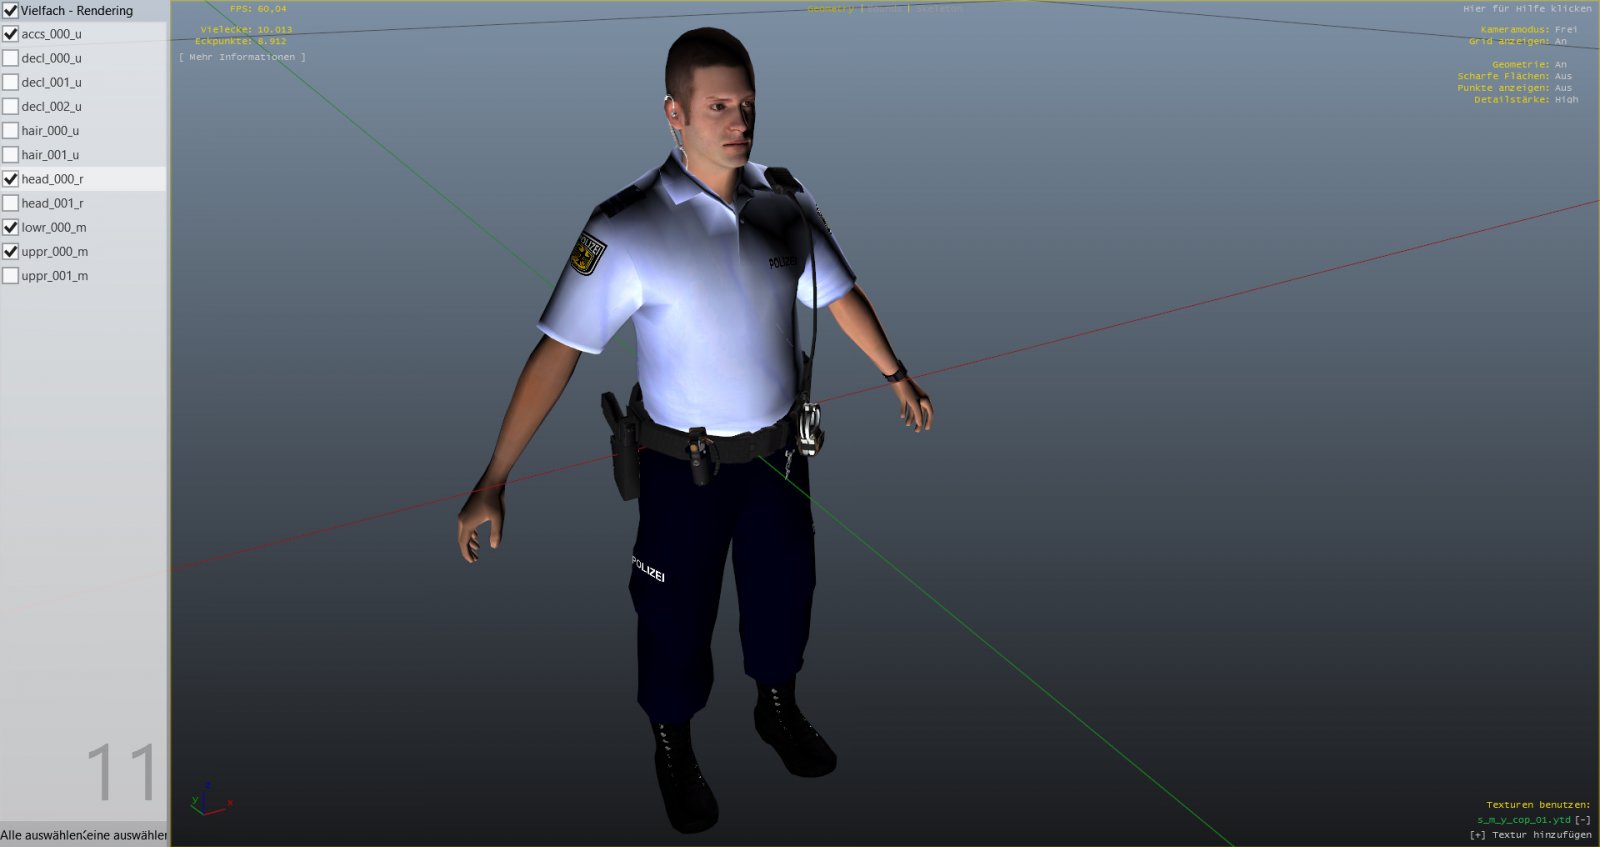Screen dimensions: 1600x847
Task: Click the [+] Textur hinzufügen icon
Action: pyautogui.click(x=1477, y=835)
